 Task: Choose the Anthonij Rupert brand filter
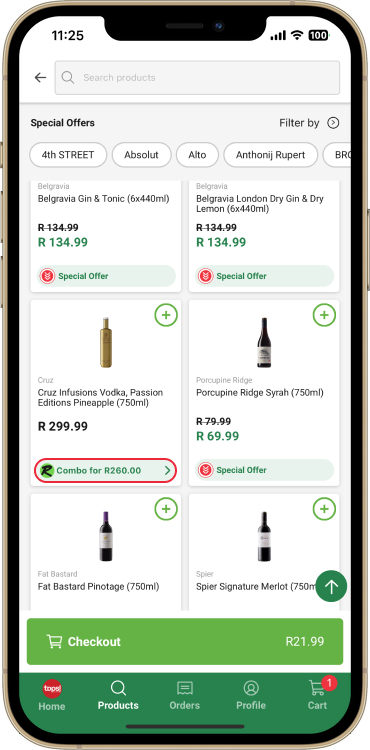(271, 154)
